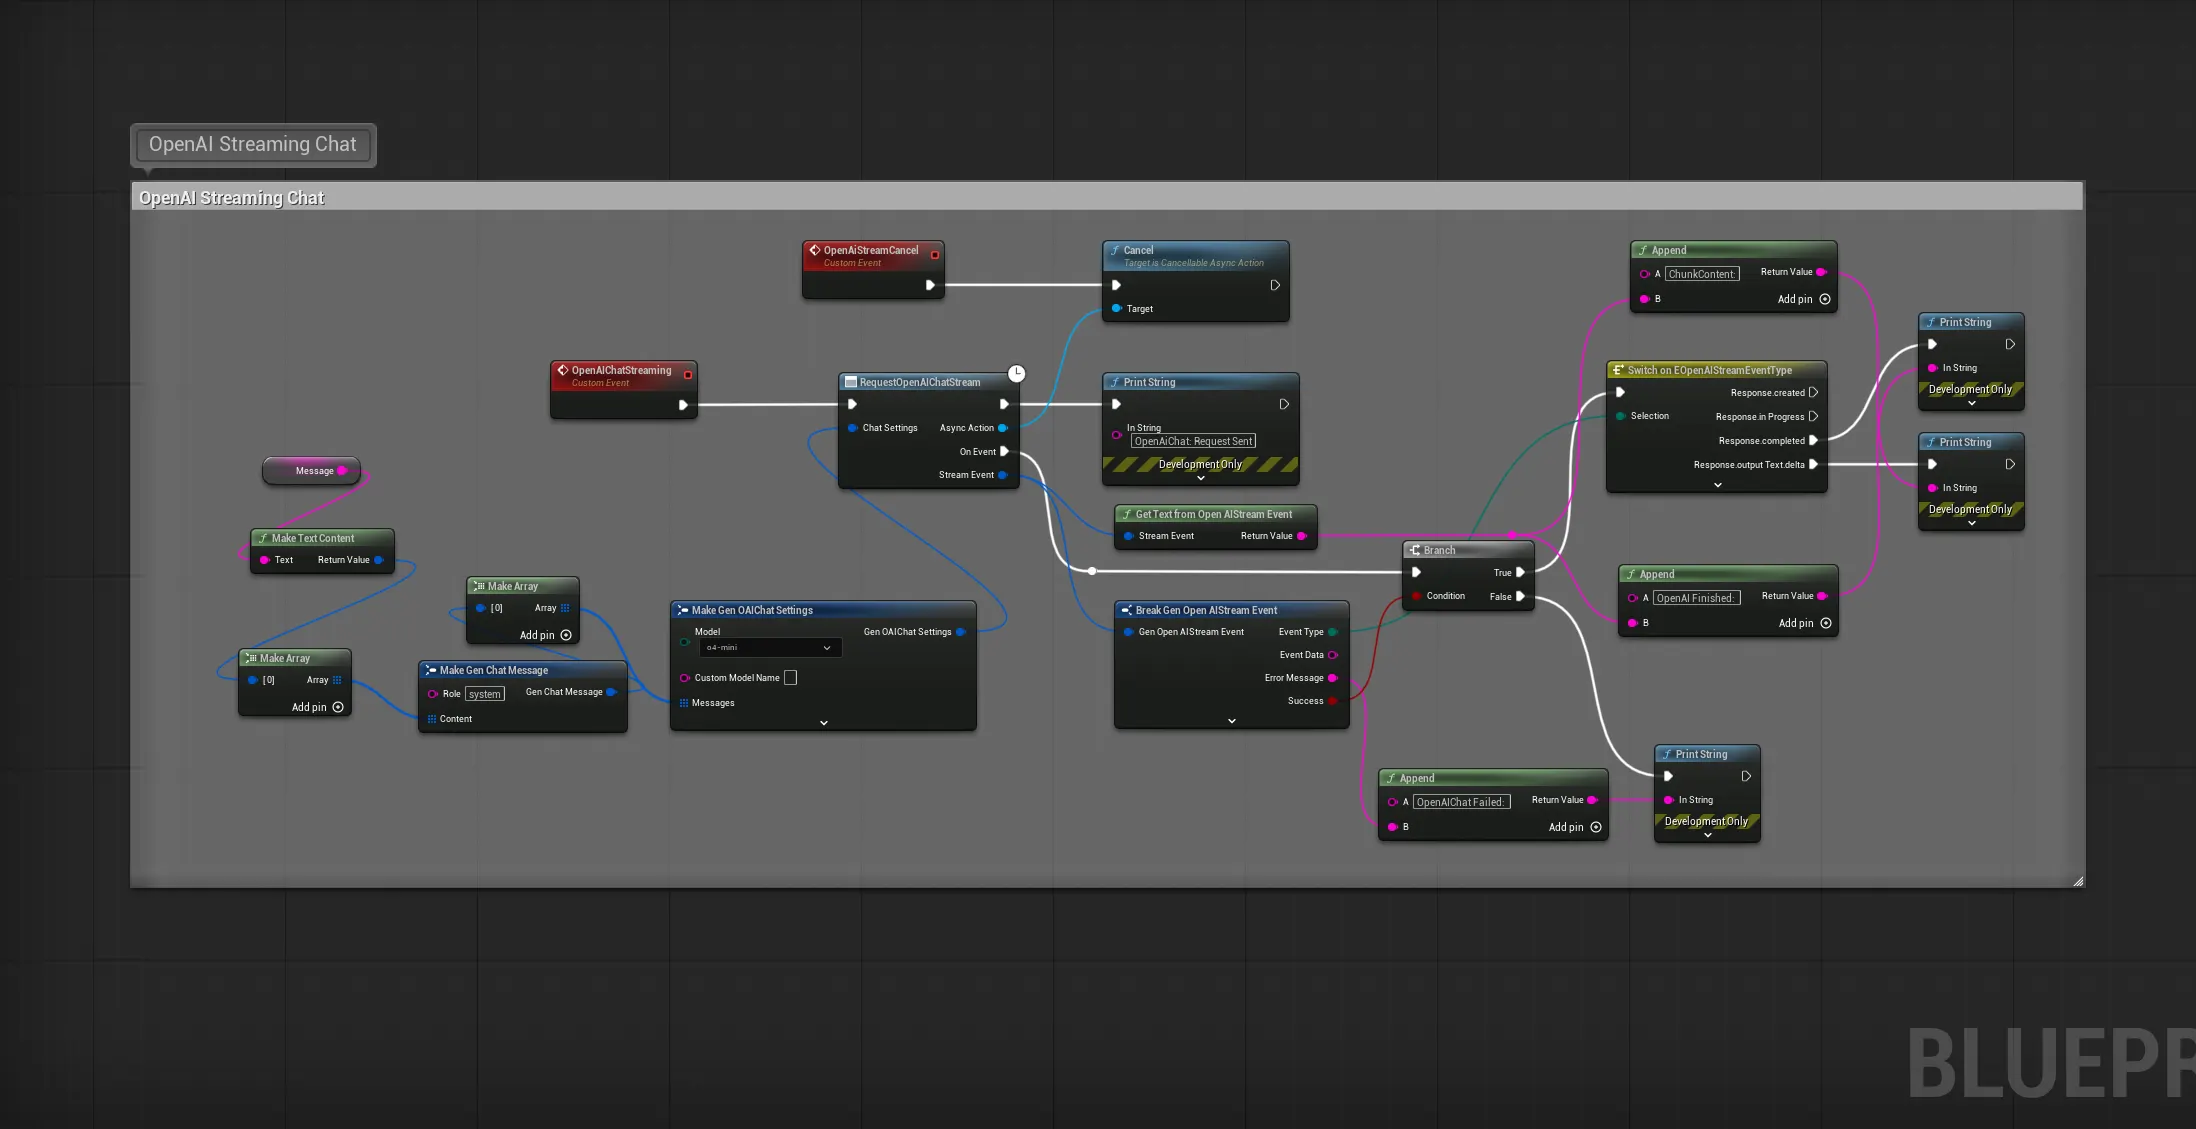Open the Model dropdown showing o4-mini
The image size is (2196, 1129).
coord(770,648)
